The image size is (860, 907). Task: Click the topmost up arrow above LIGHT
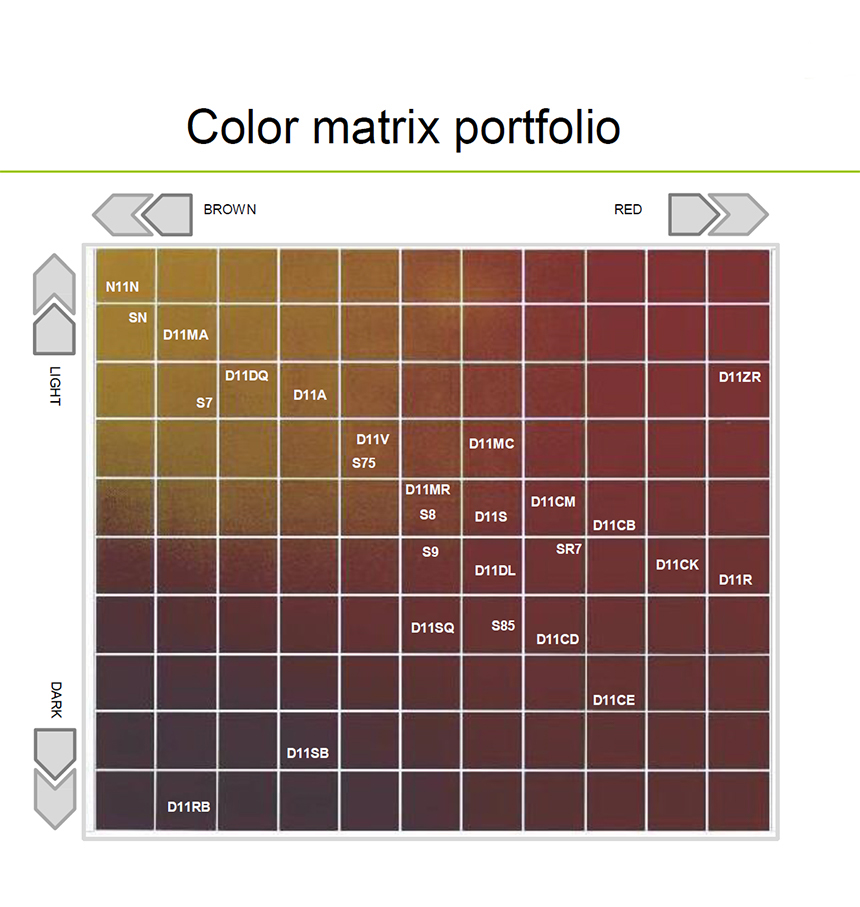(x=54, y=281)
